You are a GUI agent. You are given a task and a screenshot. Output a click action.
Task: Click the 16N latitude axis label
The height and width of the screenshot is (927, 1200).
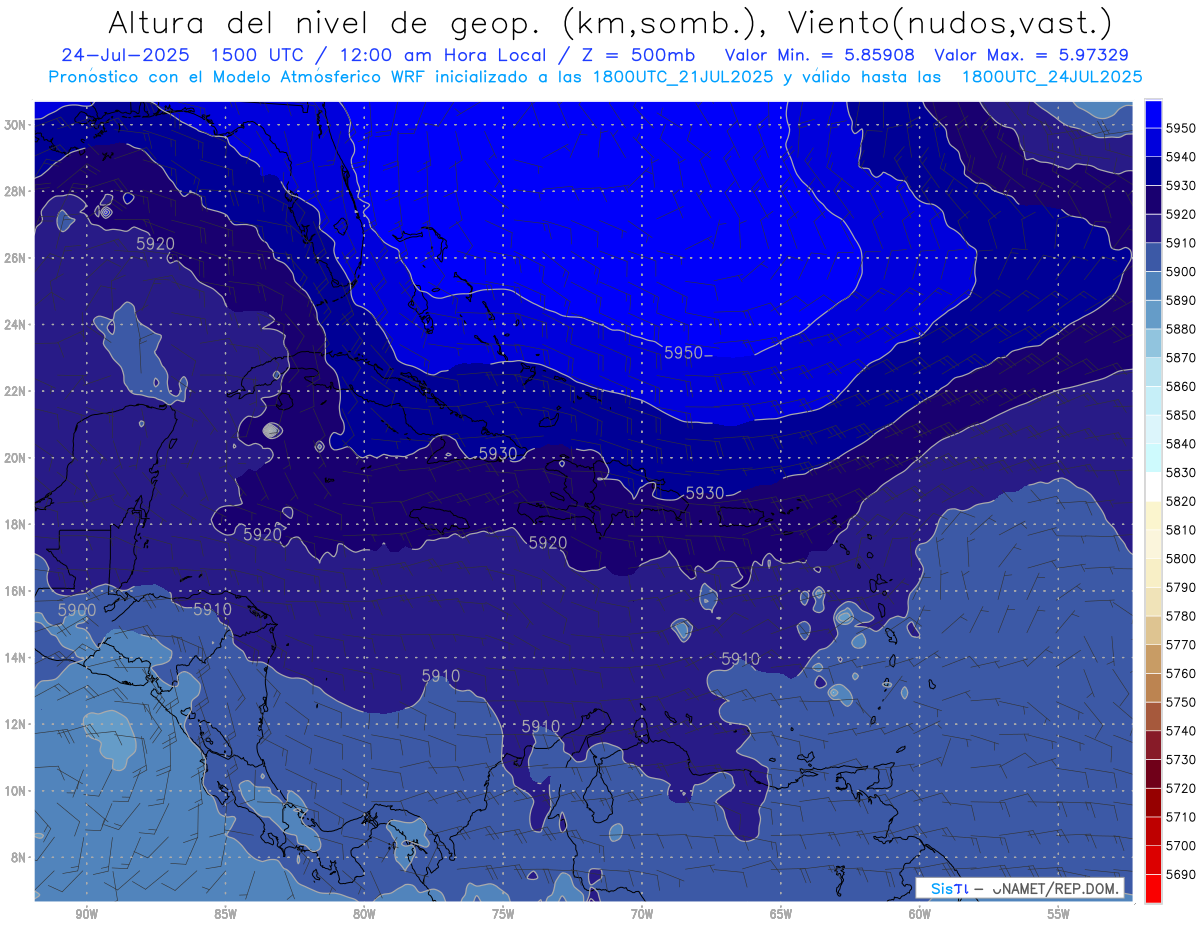coord(16,591)
